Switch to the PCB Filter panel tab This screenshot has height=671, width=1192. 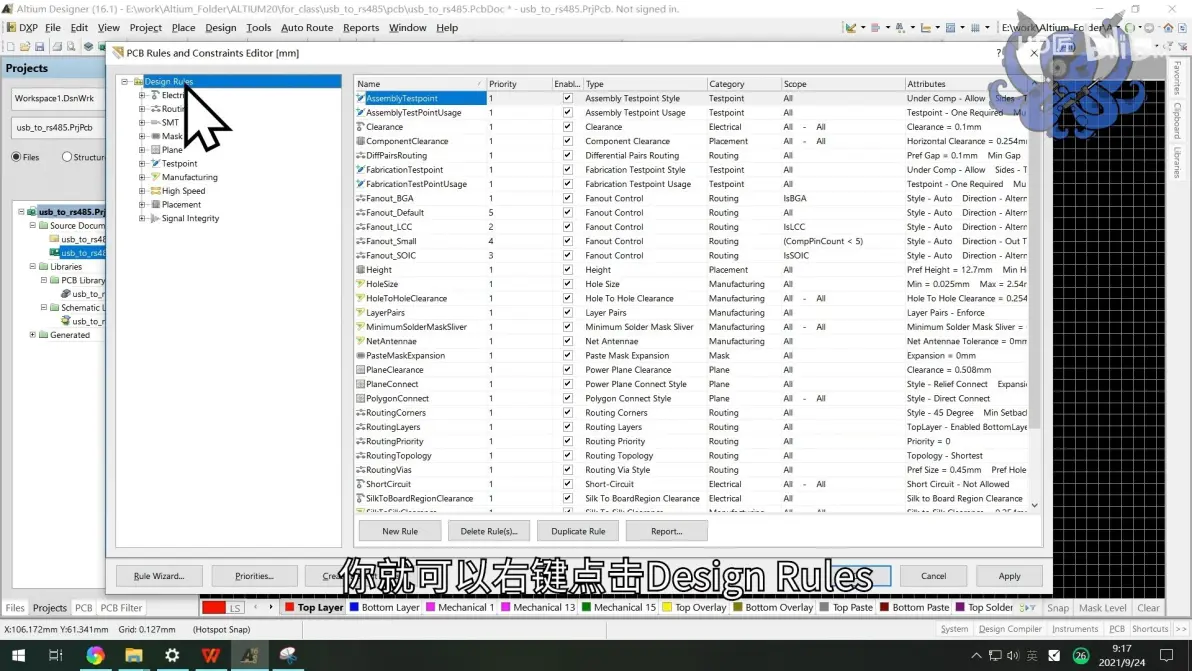[121, 608]
